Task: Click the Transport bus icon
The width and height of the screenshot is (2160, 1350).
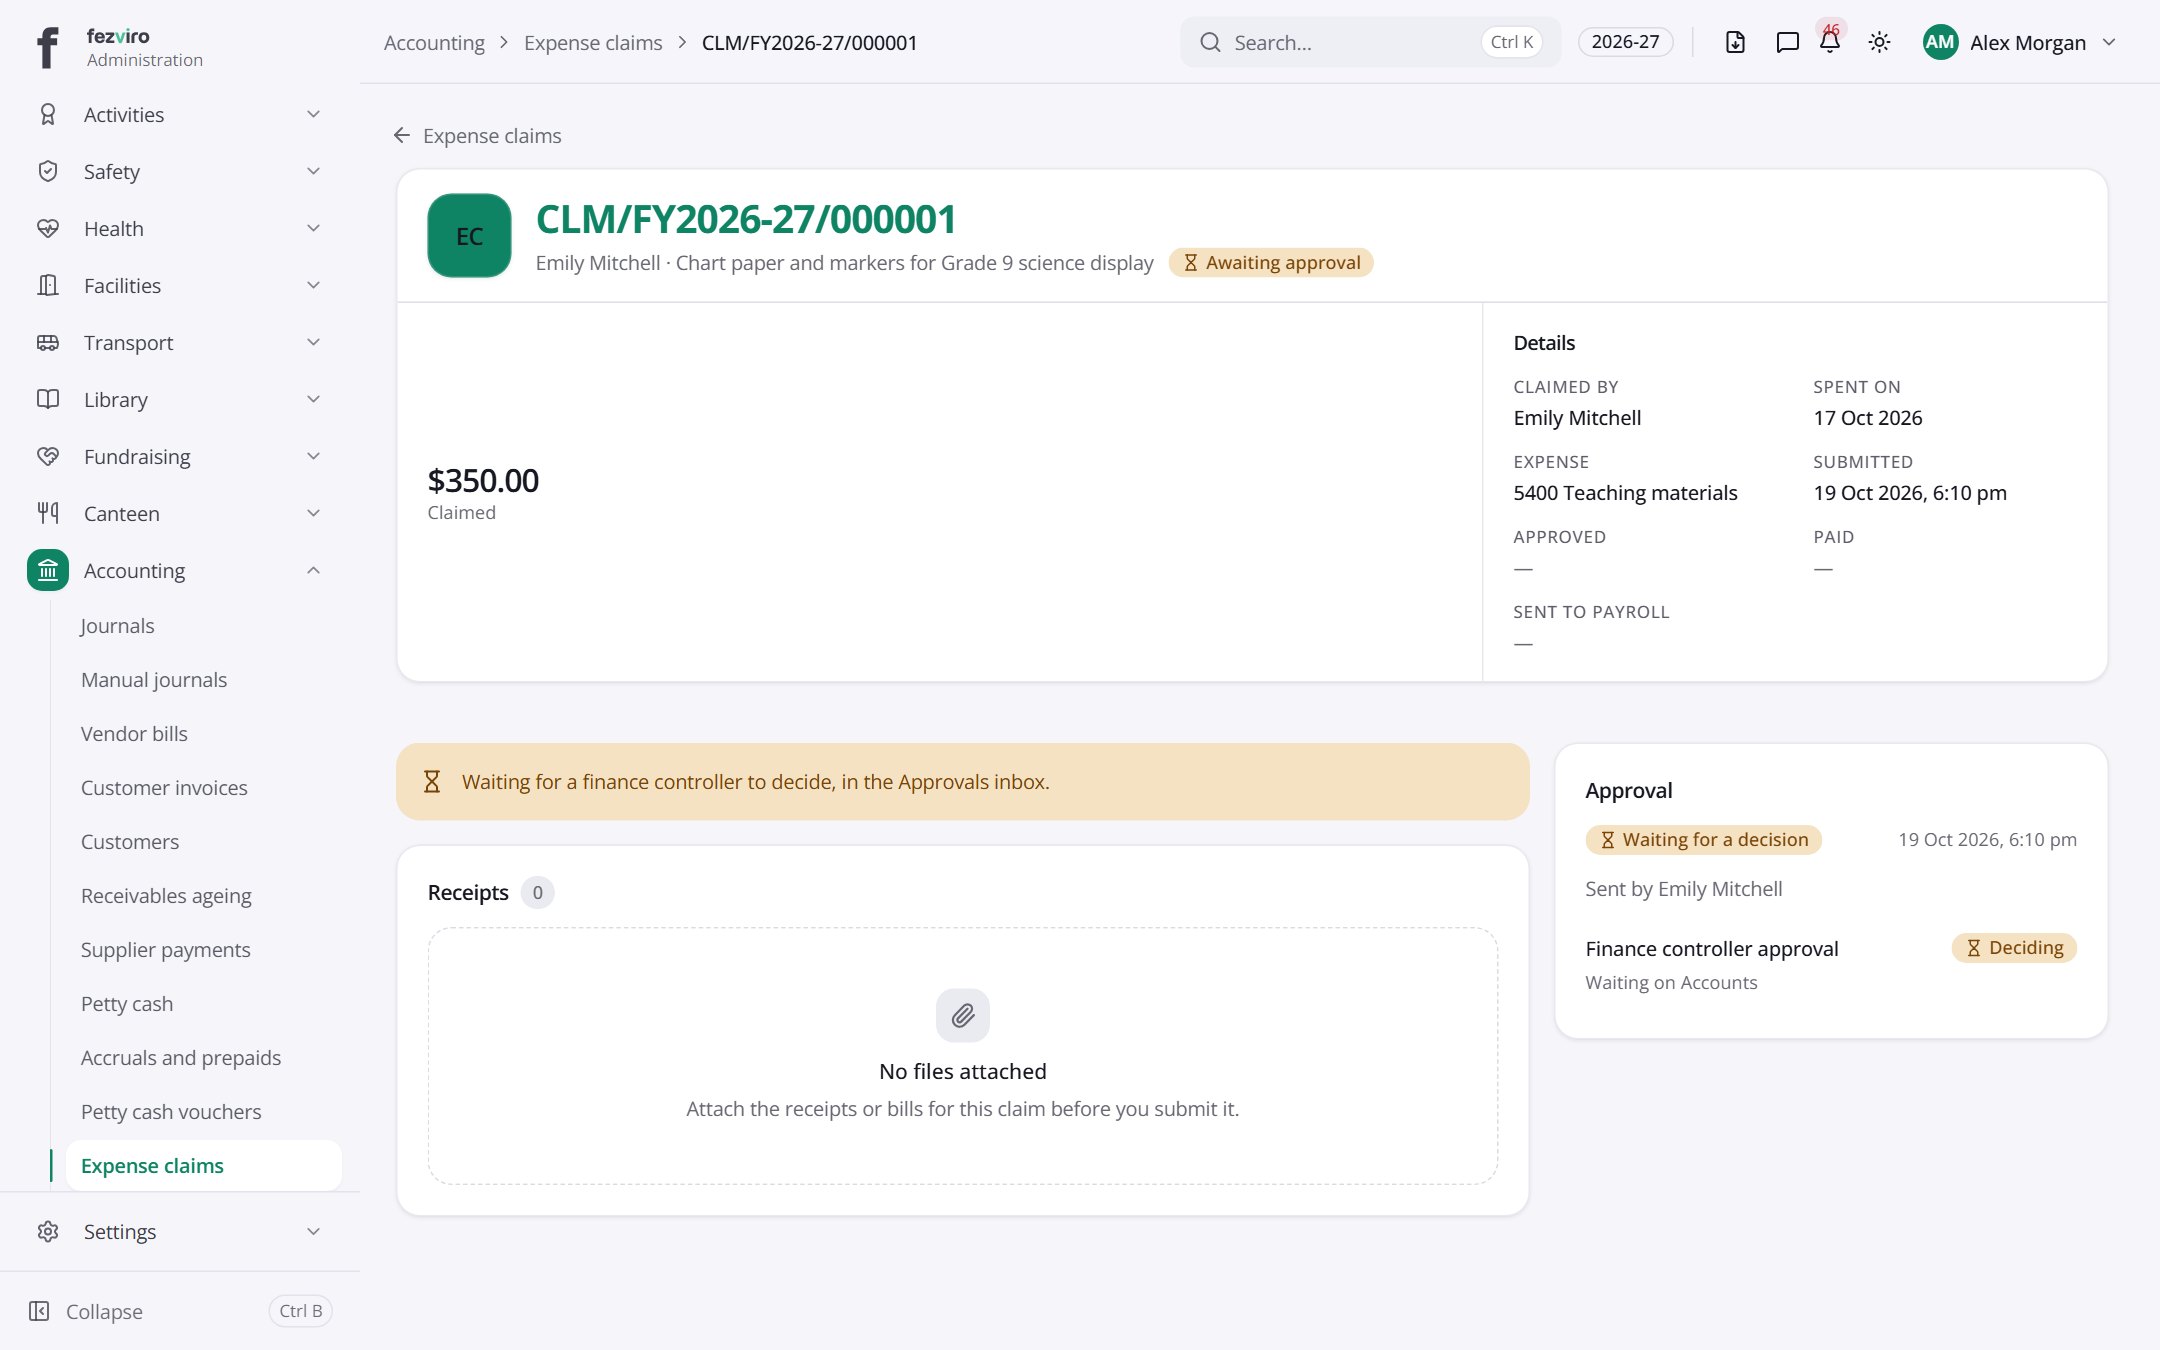Action: click(x=48, y=342)
